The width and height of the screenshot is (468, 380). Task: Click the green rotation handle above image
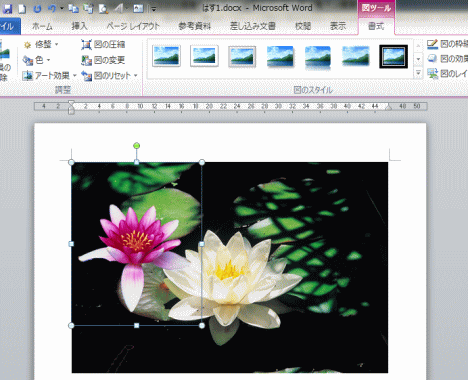pyautogui.click(x=136, y=146)
